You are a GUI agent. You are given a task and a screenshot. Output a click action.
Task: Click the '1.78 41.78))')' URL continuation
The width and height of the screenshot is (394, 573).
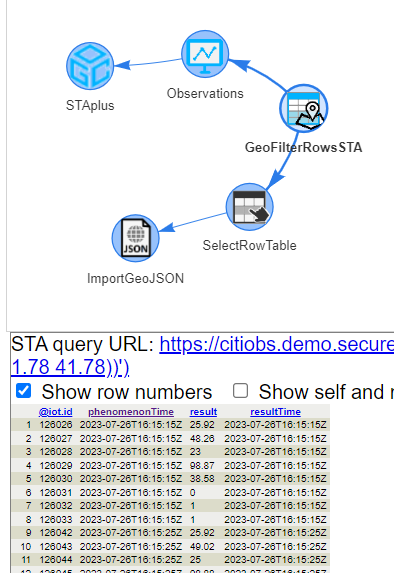point(70,367)
